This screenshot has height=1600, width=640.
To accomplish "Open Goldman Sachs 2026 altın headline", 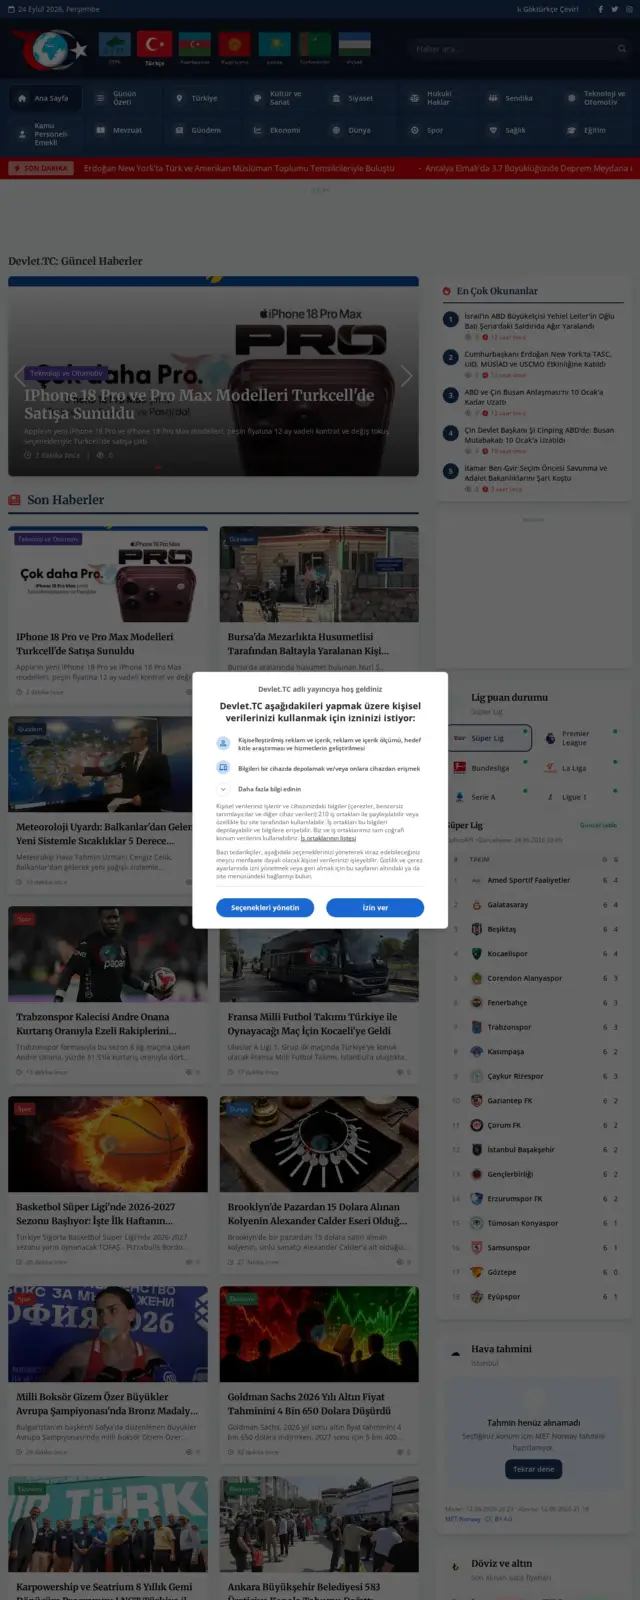I will (309, 1403).
